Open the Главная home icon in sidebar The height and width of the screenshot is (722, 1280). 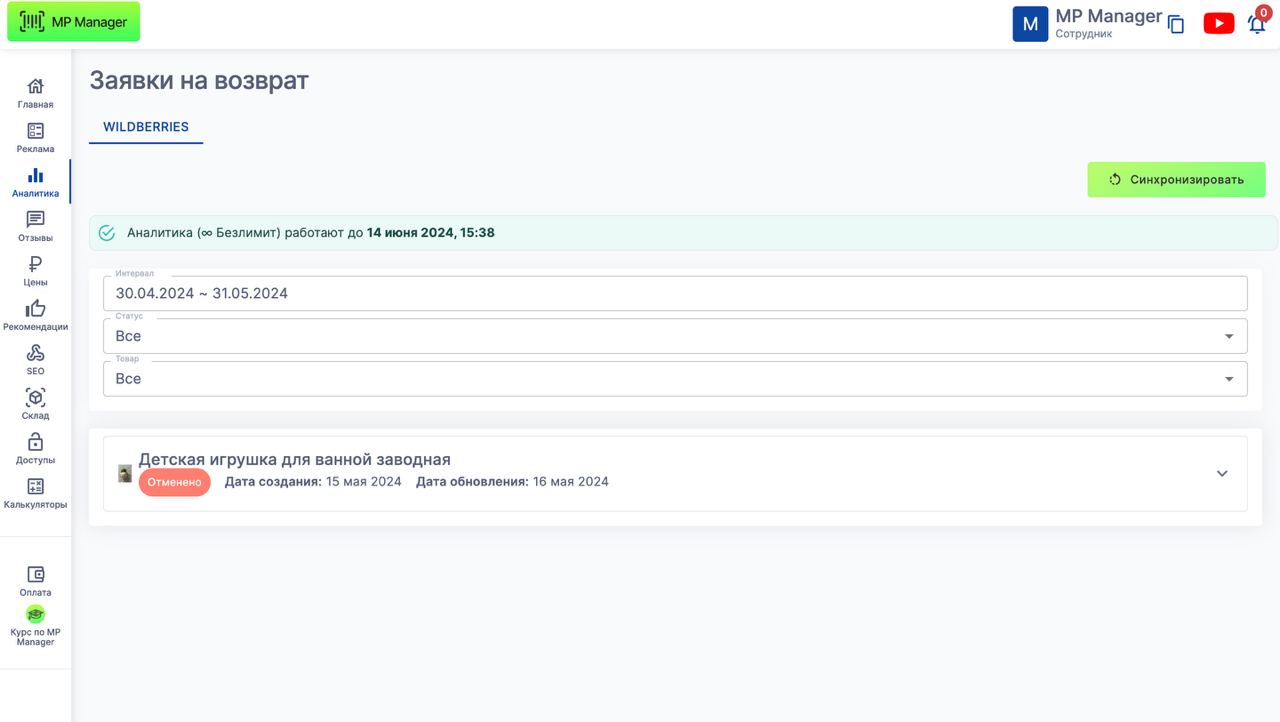[35, 87]
